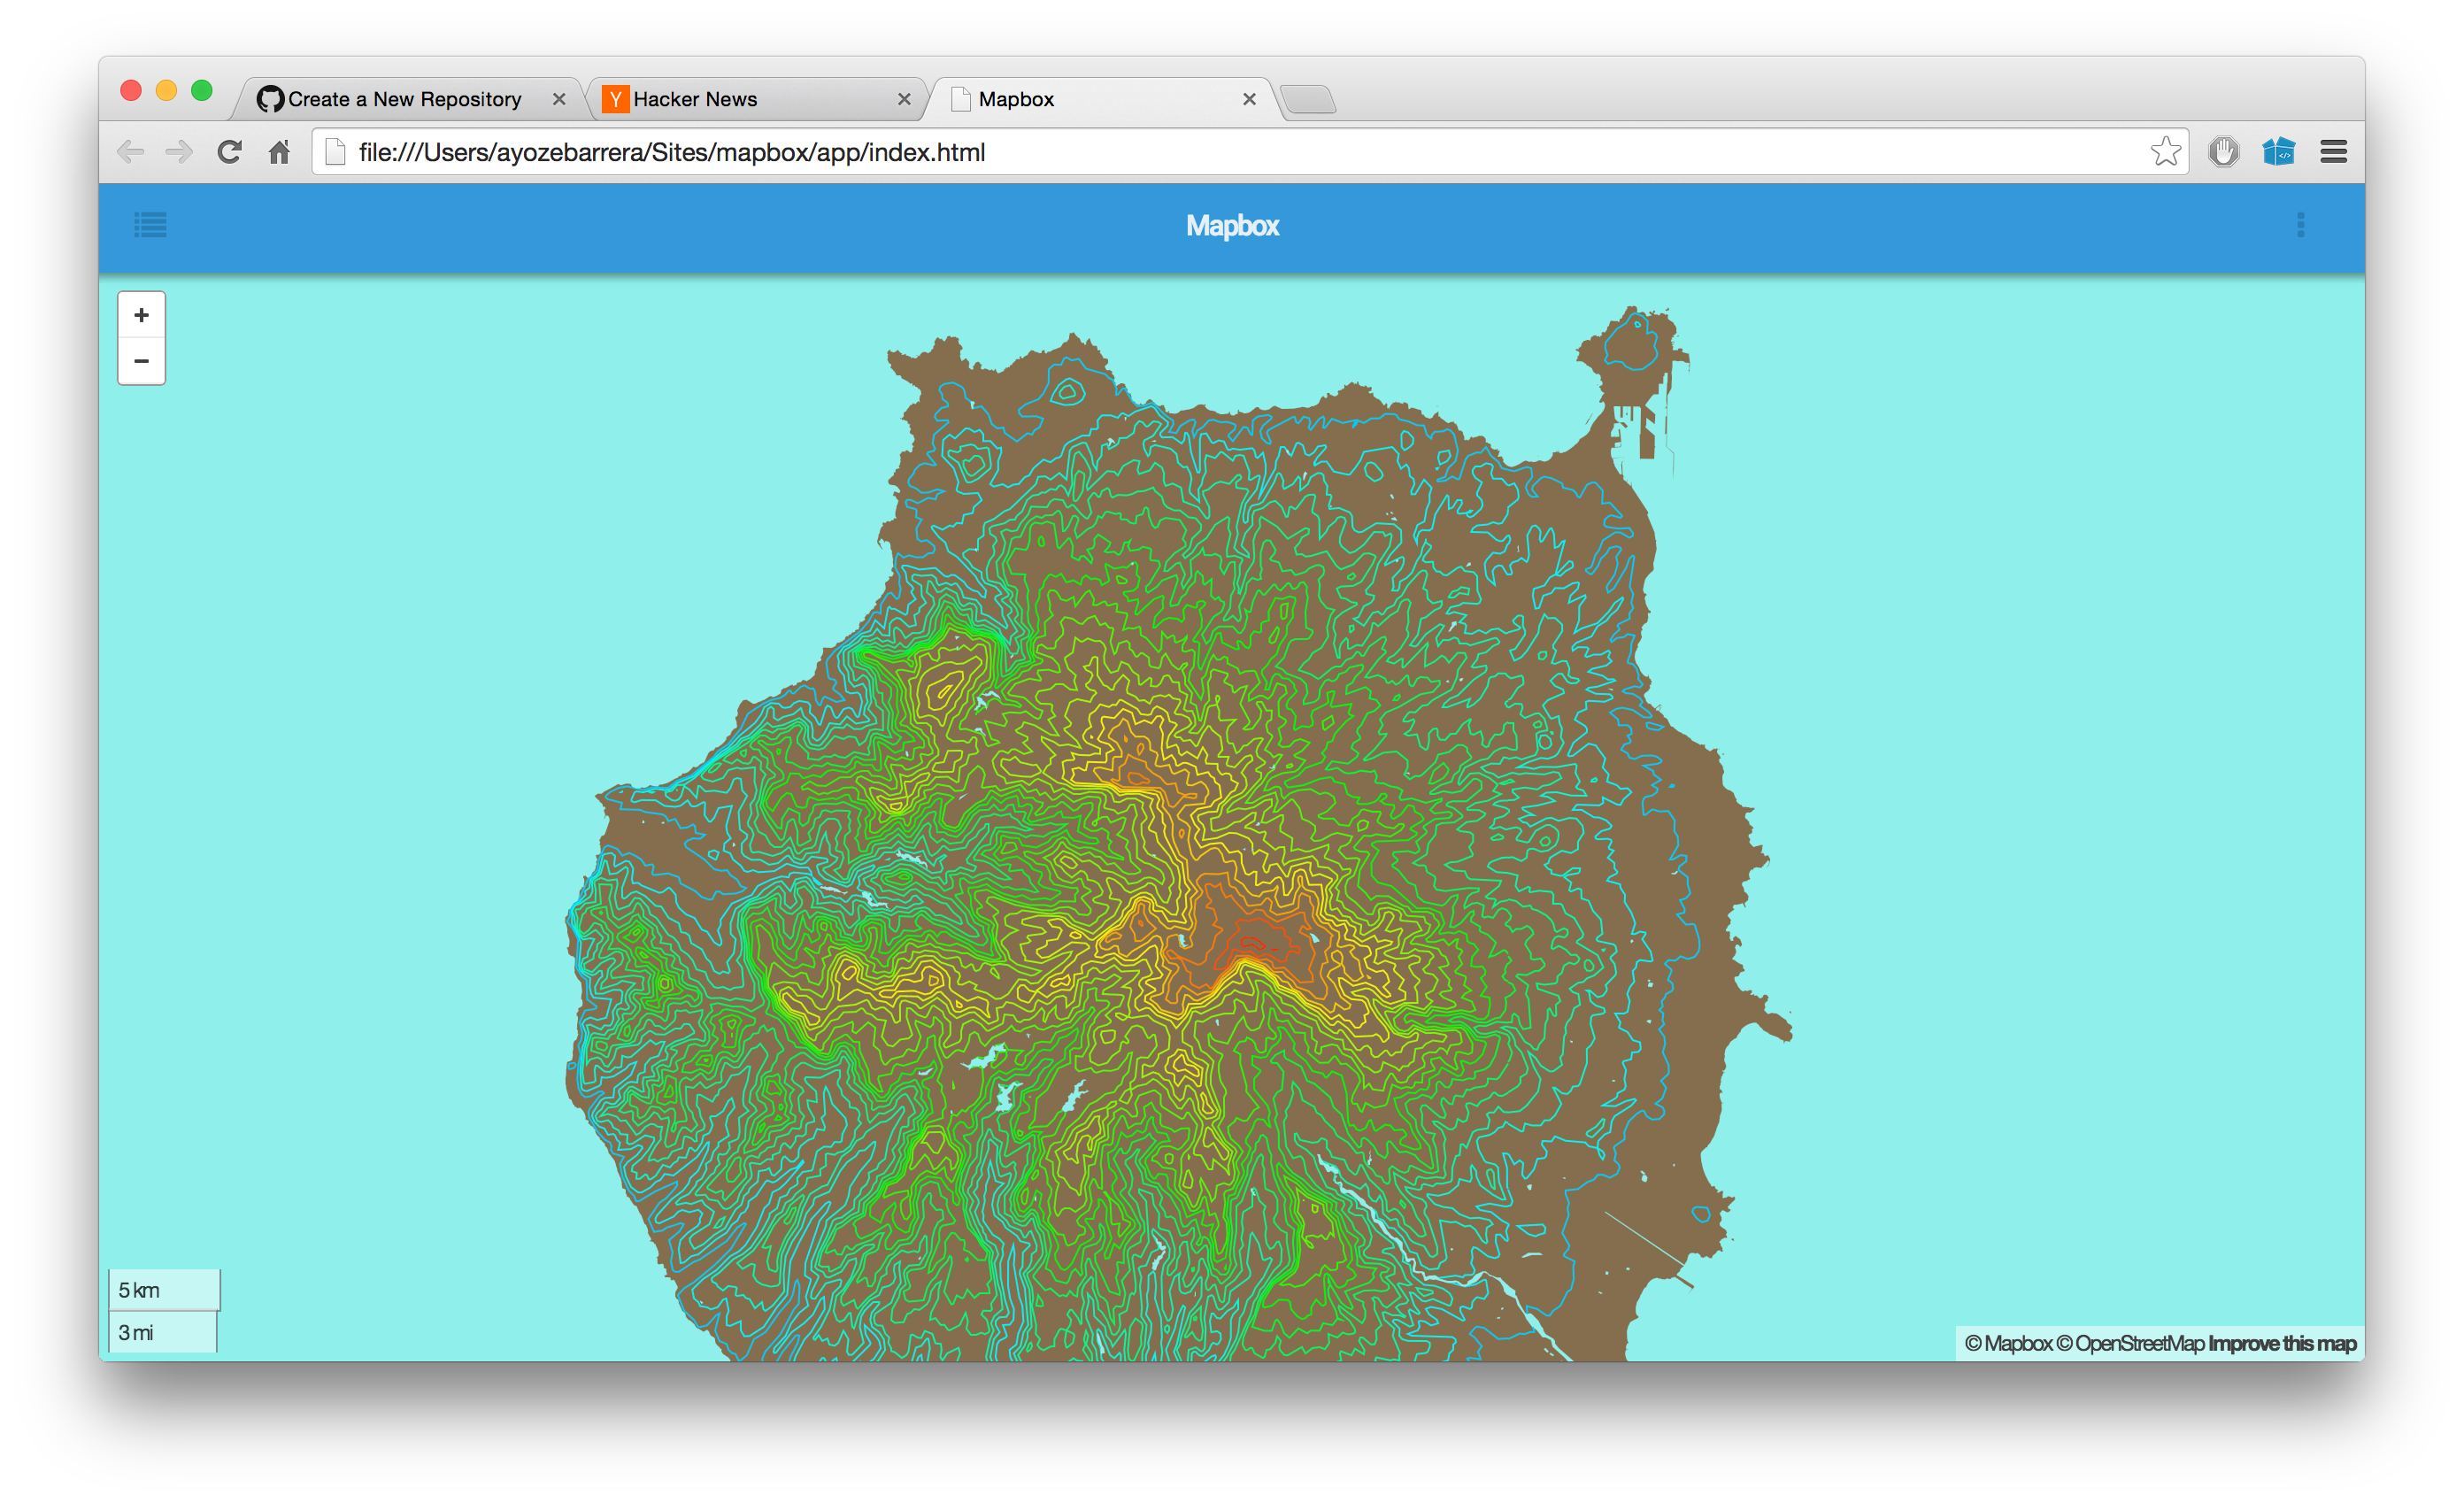Close the Hacker News tab
The image size is (2464, 1503).
(904, 99)
